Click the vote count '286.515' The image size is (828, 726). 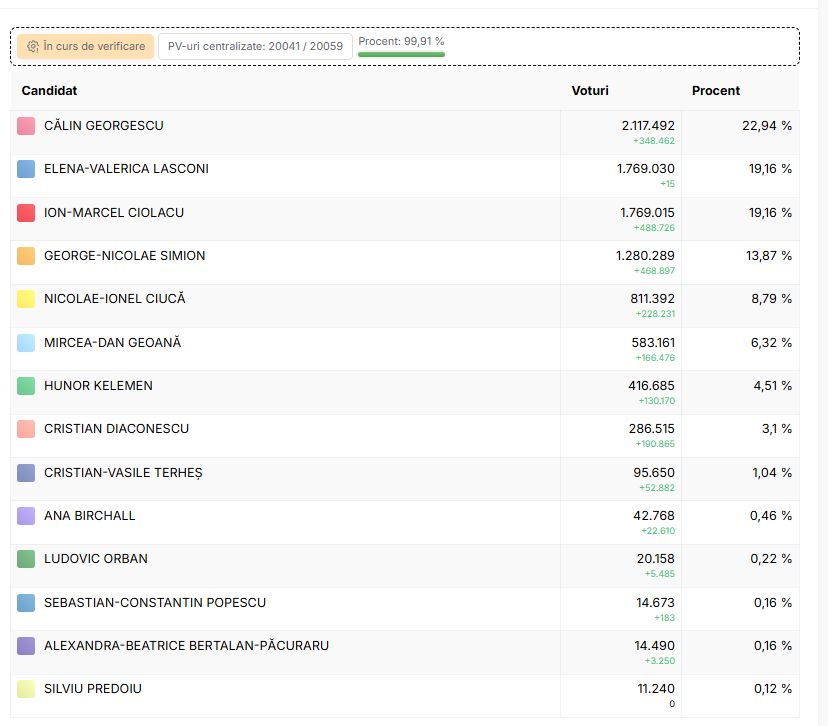pyautogui.click(x=652, y=428)
